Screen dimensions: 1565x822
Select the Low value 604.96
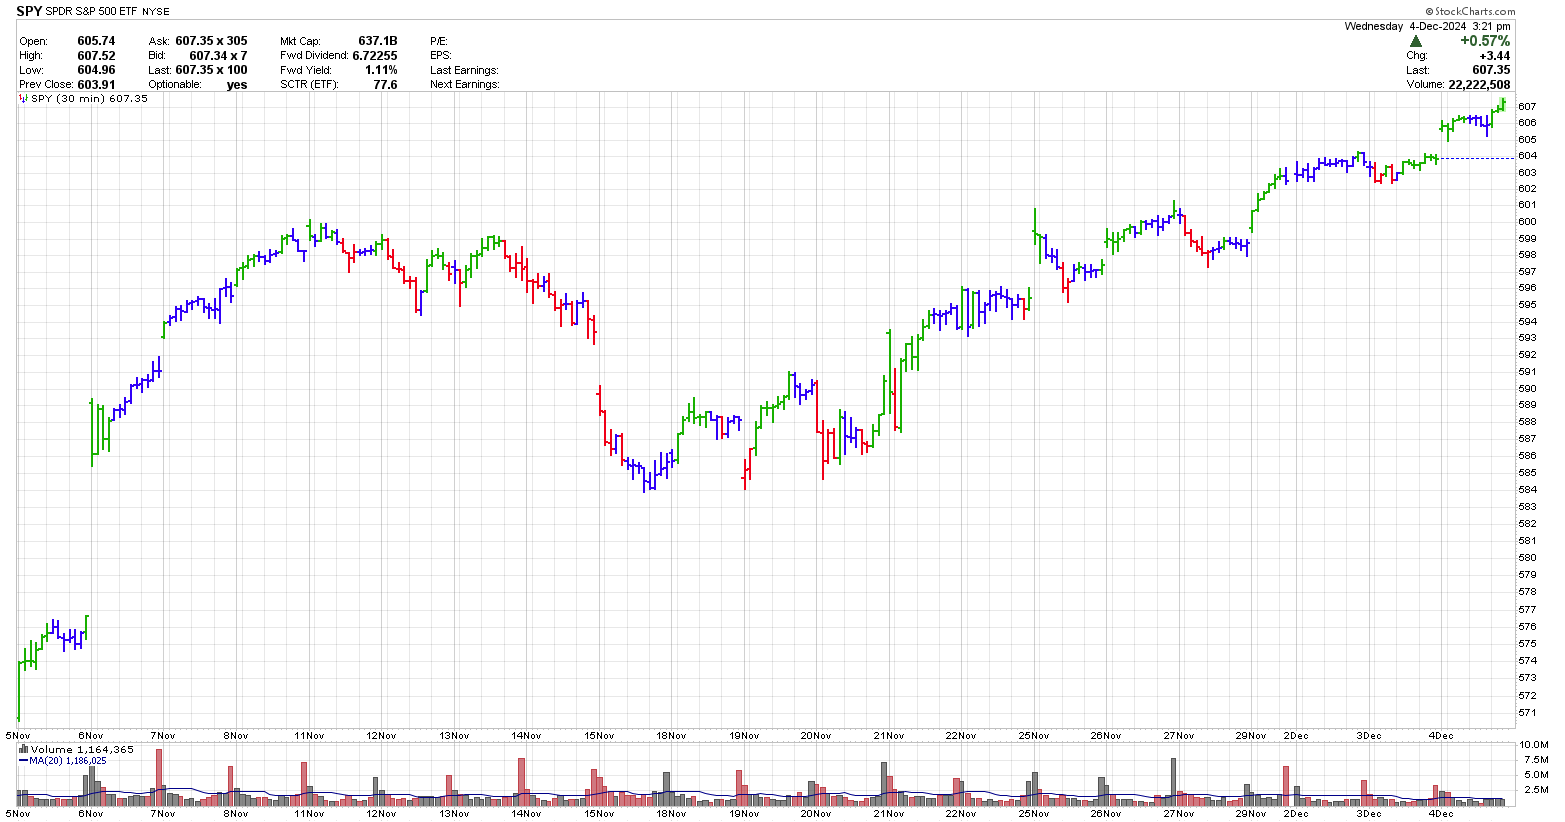[96, 70]
